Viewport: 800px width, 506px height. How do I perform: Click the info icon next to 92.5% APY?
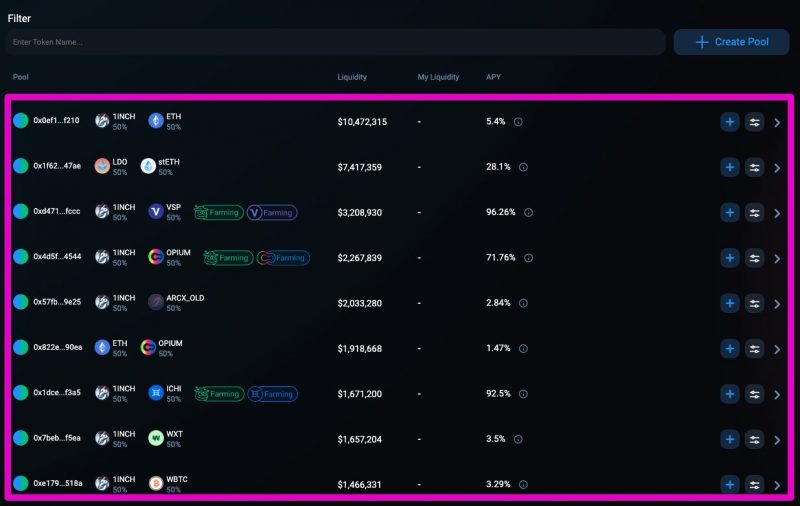pos(524,394)
